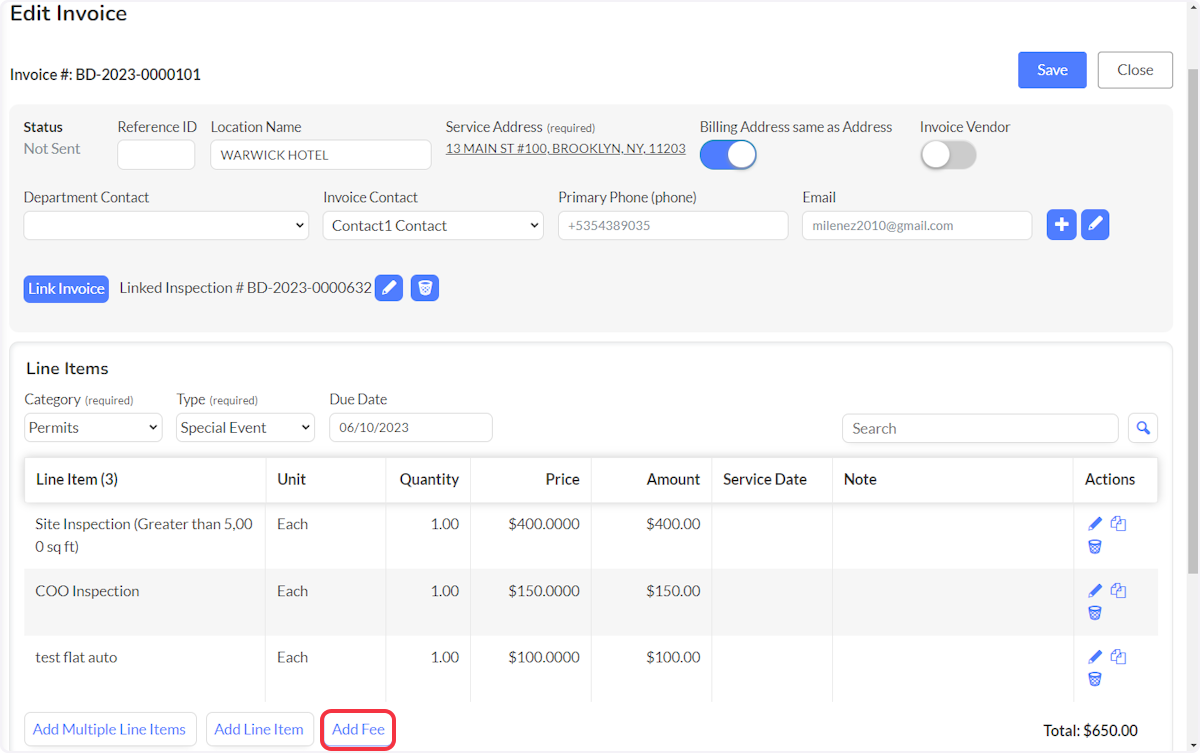This screenshot has width=1200, height=753.
Task: Click the Link Invoice button
Action: pos(66,288)
